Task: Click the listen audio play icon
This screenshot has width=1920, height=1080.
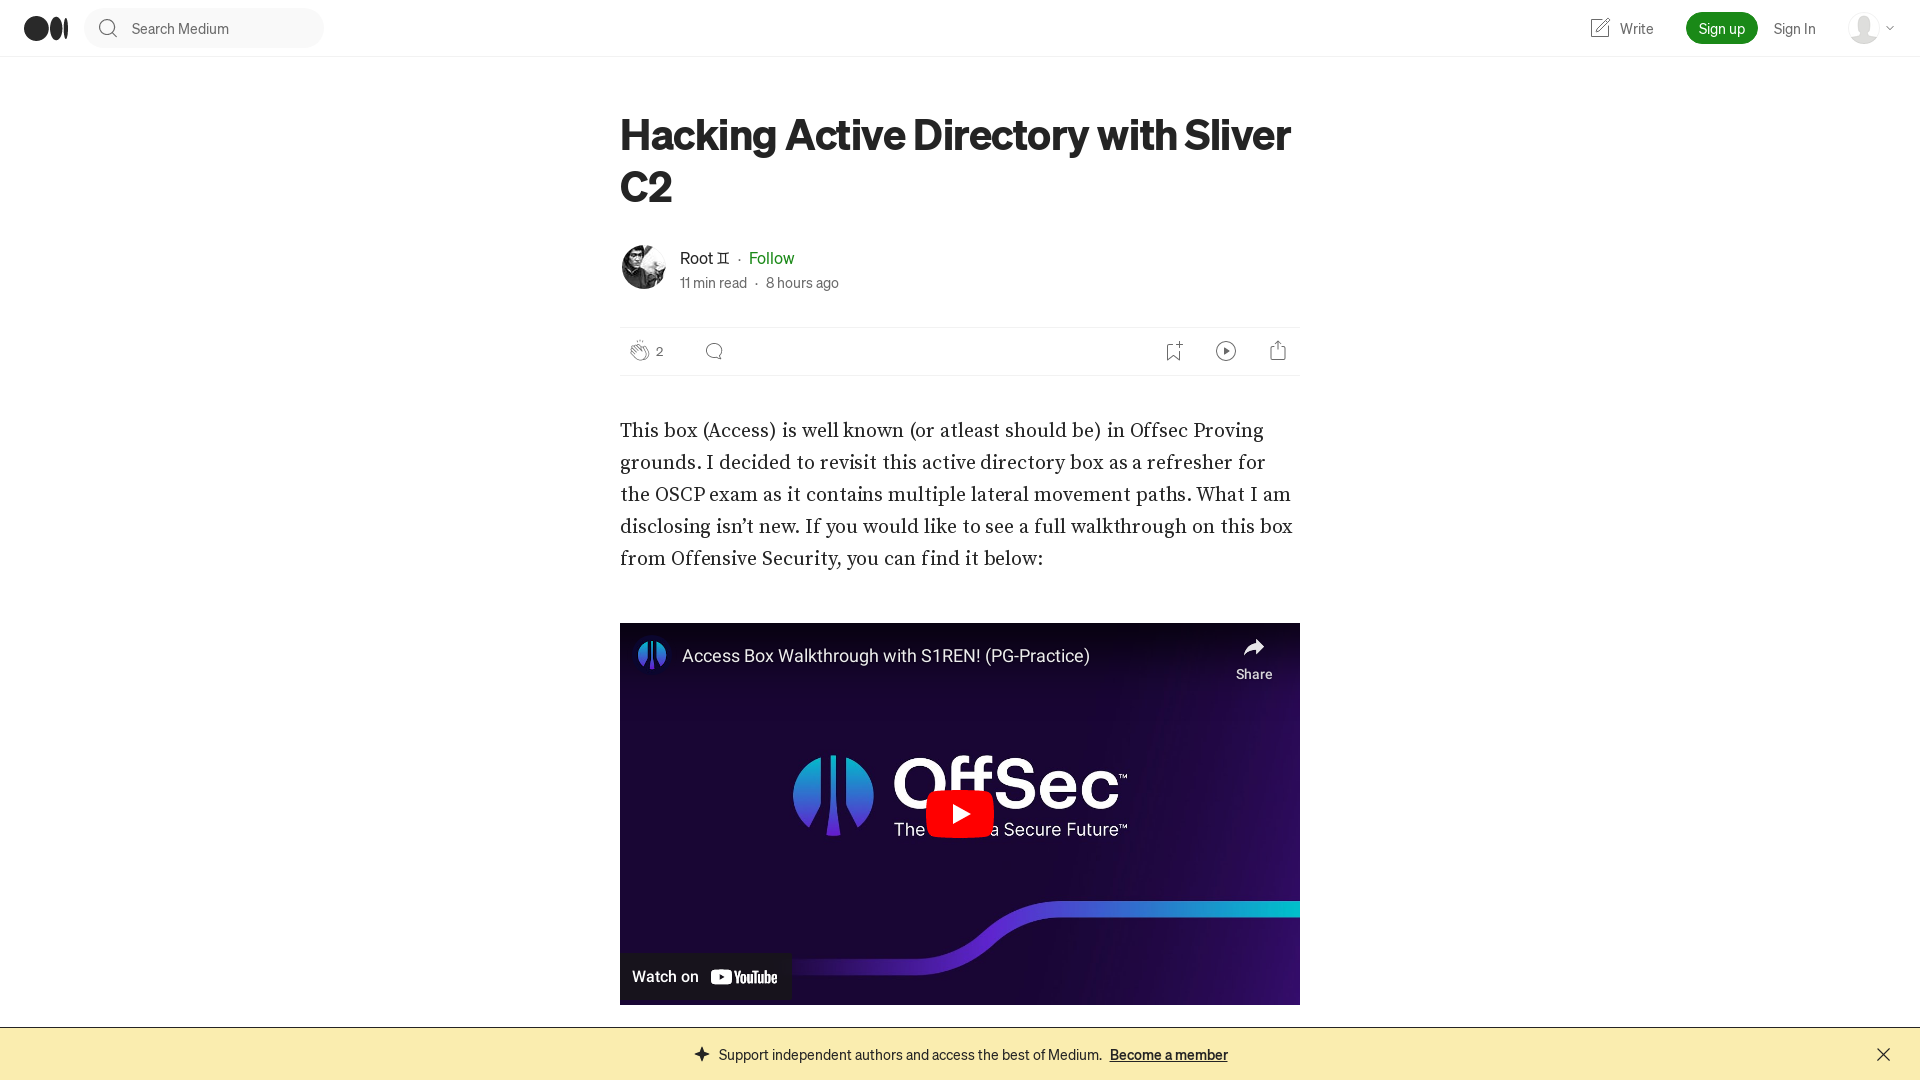Action: (1226, 351)
